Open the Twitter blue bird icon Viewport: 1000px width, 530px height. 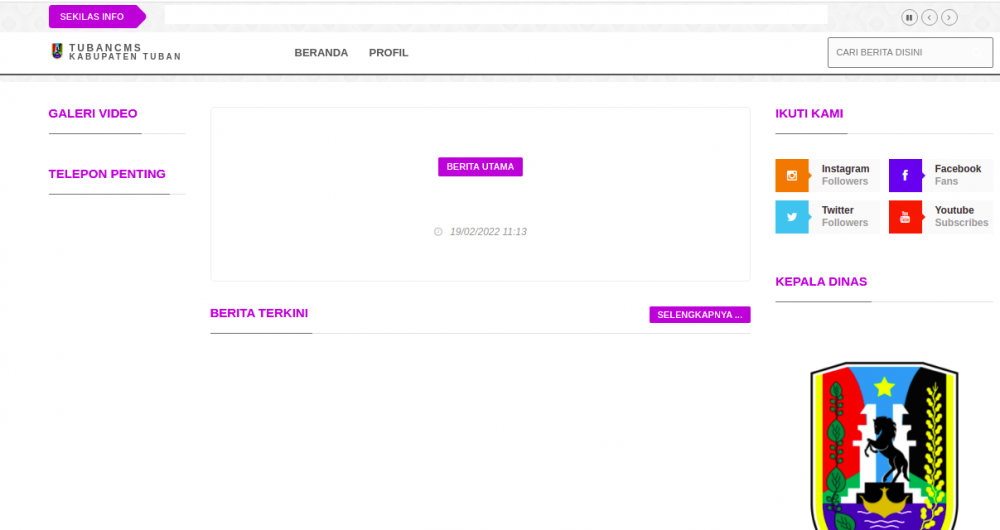791,217
